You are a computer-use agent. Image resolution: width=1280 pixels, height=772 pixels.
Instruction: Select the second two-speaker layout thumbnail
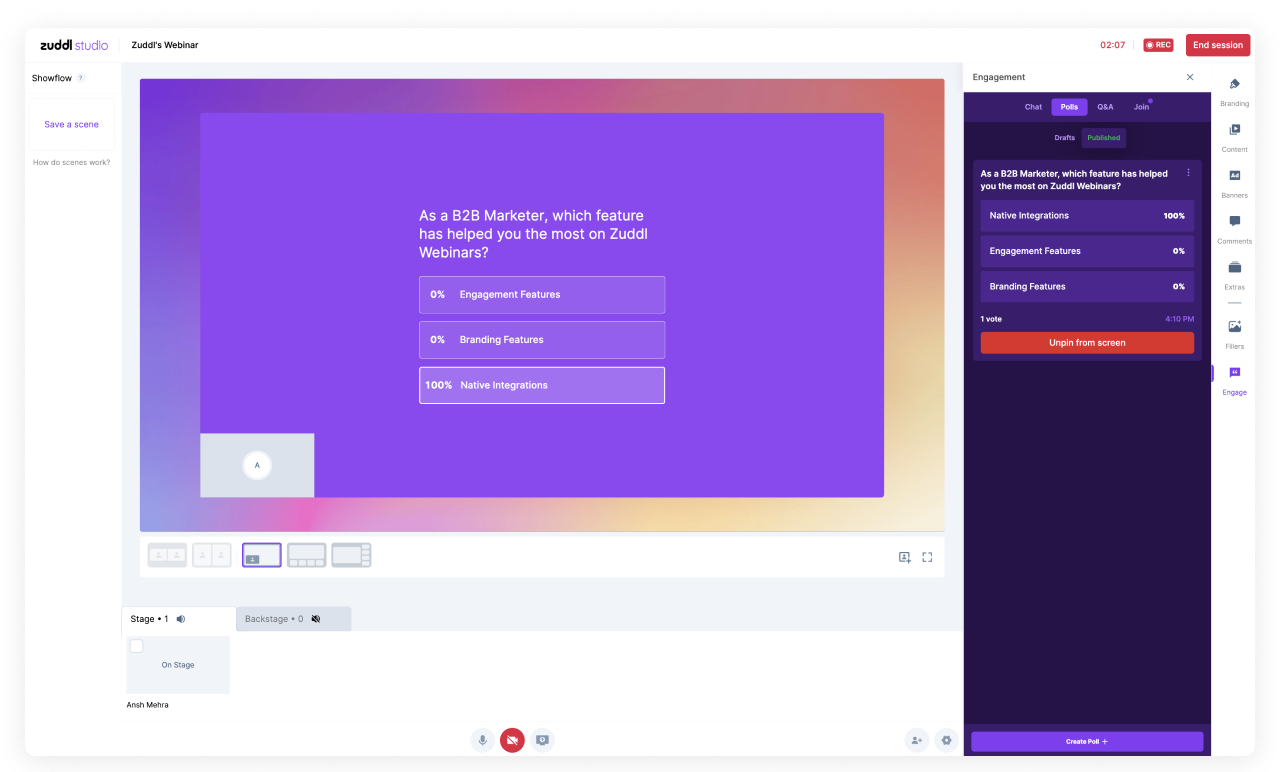(212, 555)
